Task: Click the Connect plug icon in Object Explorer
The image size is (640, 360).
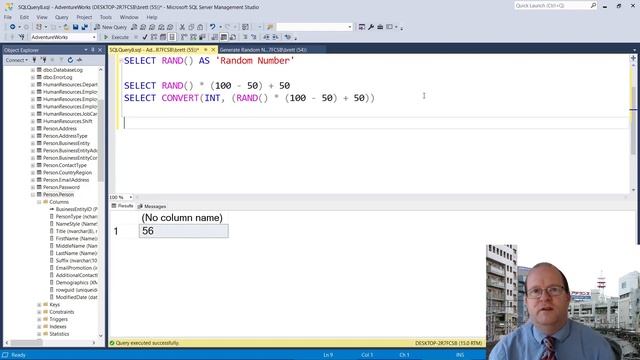Action: click(34, 60)
